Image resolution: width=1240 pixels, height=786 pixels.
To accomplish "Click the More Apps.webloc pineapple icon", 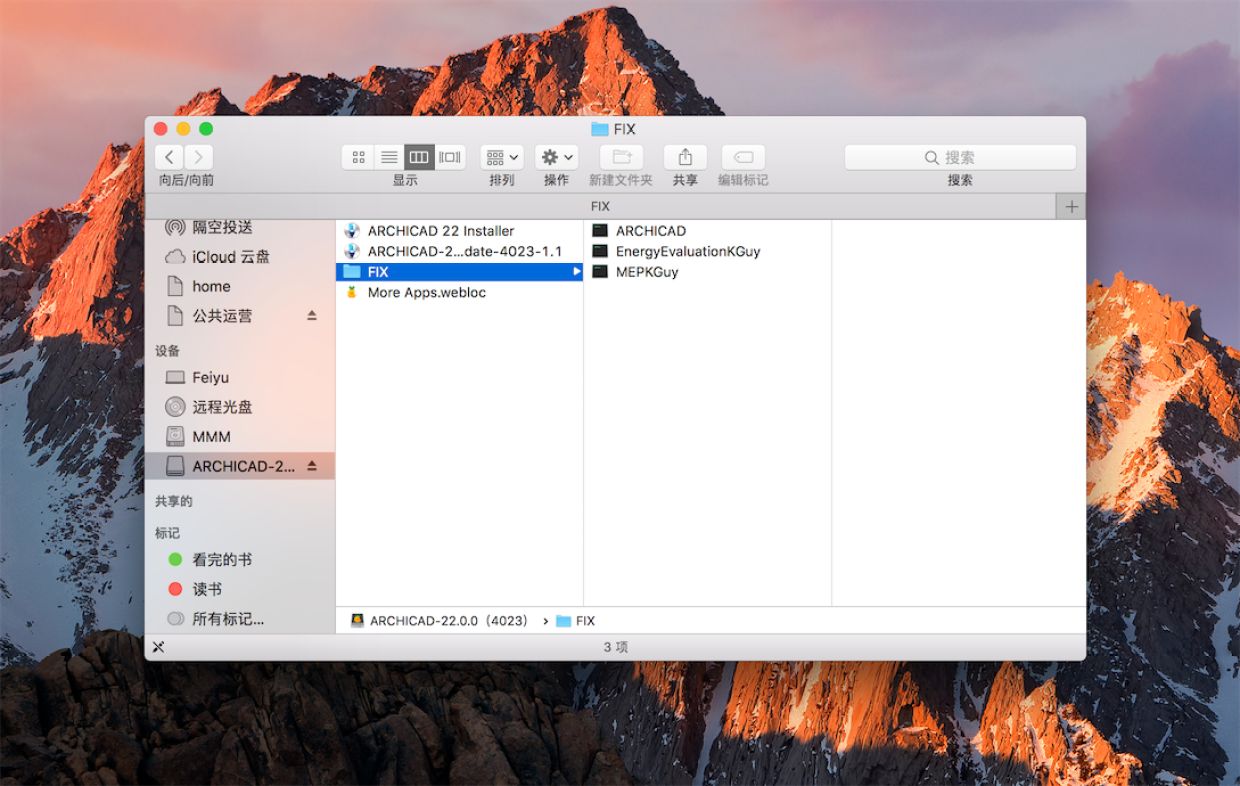I will point(351,292).
